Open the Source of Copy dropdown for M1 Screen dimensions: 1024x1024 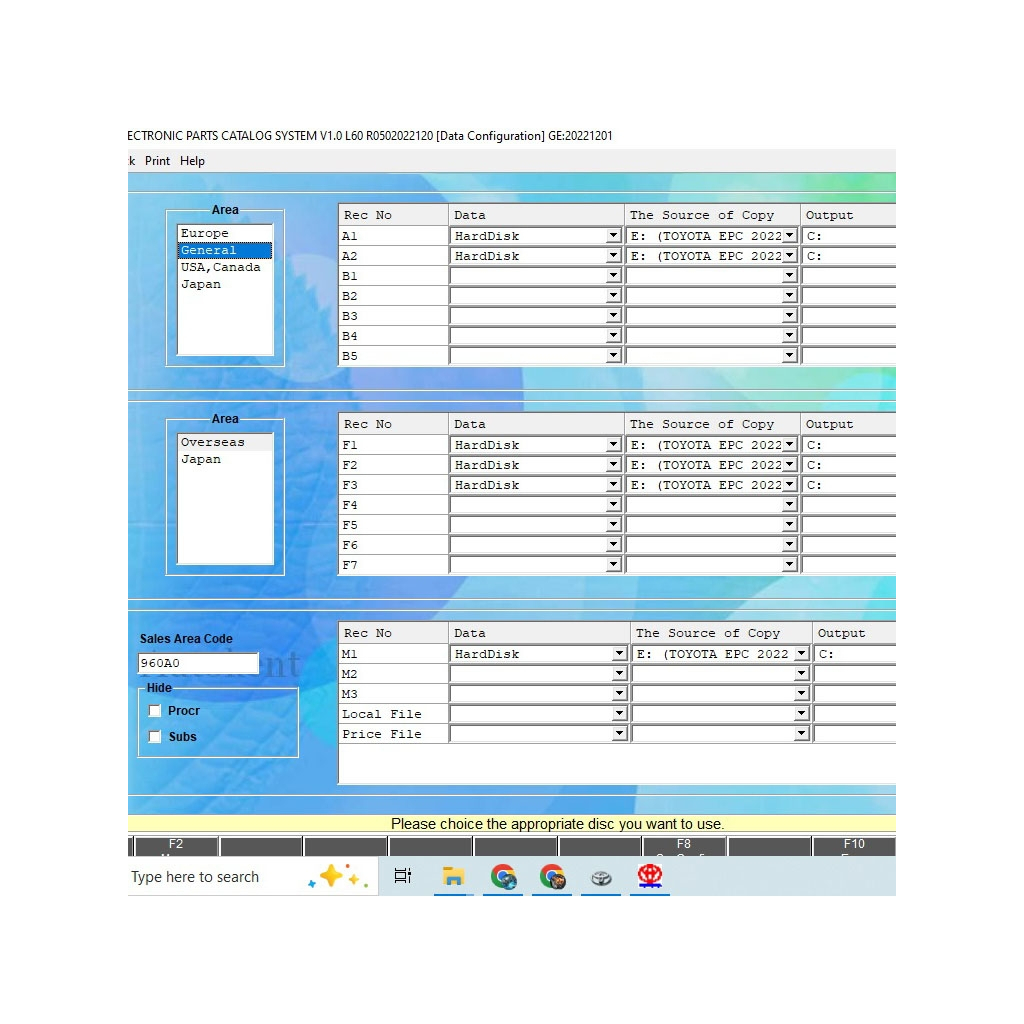(x=801, y=654)
